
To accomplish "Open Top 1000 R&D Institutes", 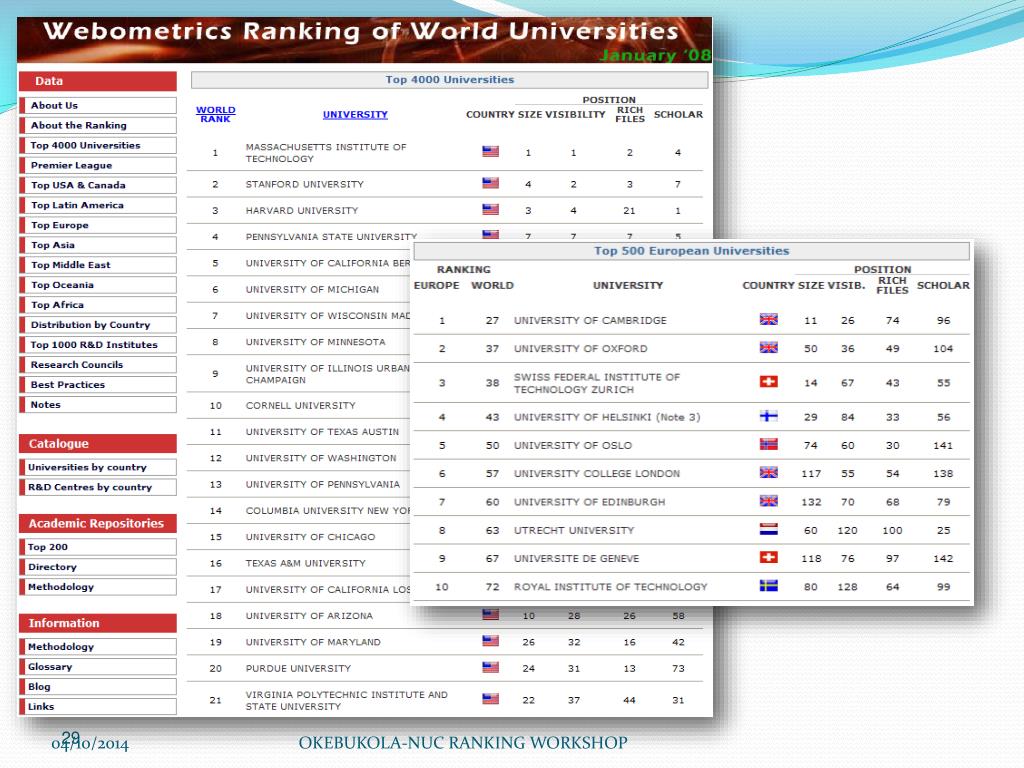I will (98, 344).
